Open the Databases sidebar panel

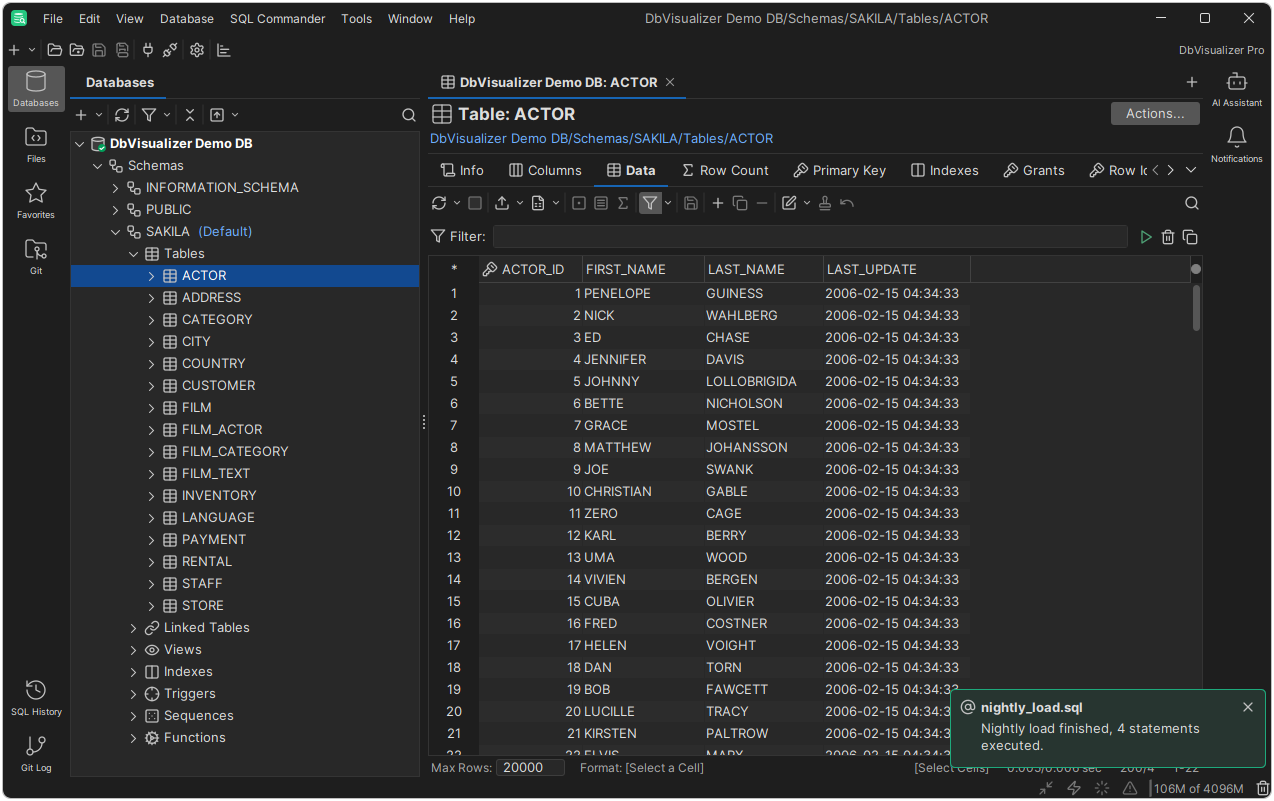coord(36,89)
